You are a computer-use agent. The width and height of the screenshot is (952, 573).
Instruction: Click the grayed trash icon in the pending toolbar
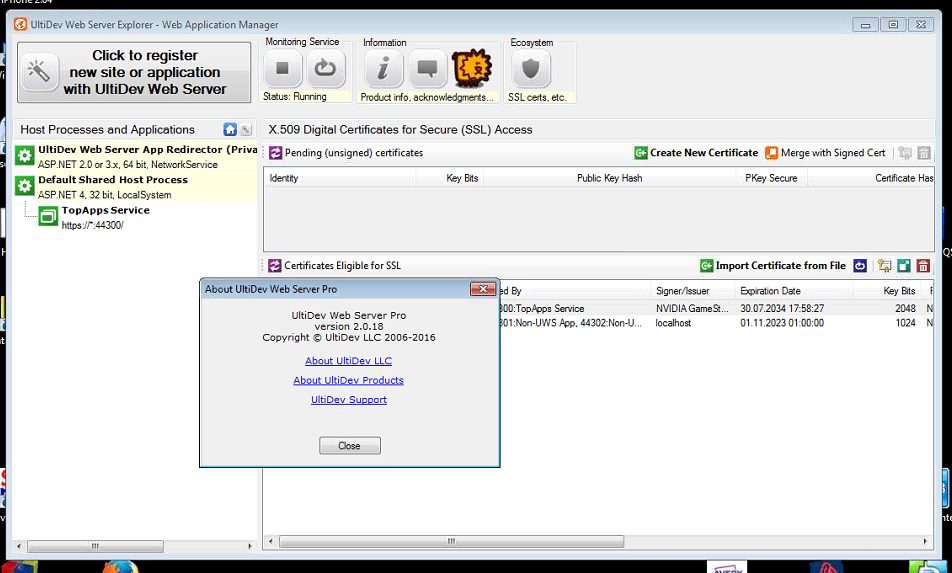tap(924, 153)
